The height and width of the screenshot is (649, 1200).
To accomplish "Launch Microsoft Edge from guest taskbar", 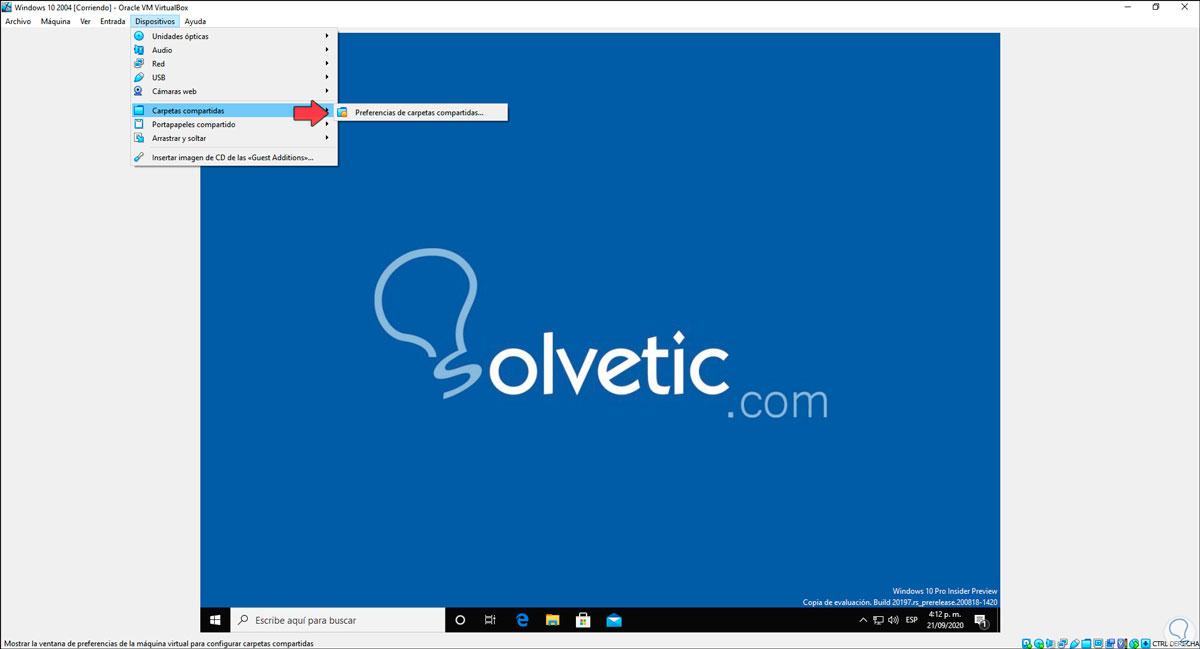I will (x=521, y=620).
